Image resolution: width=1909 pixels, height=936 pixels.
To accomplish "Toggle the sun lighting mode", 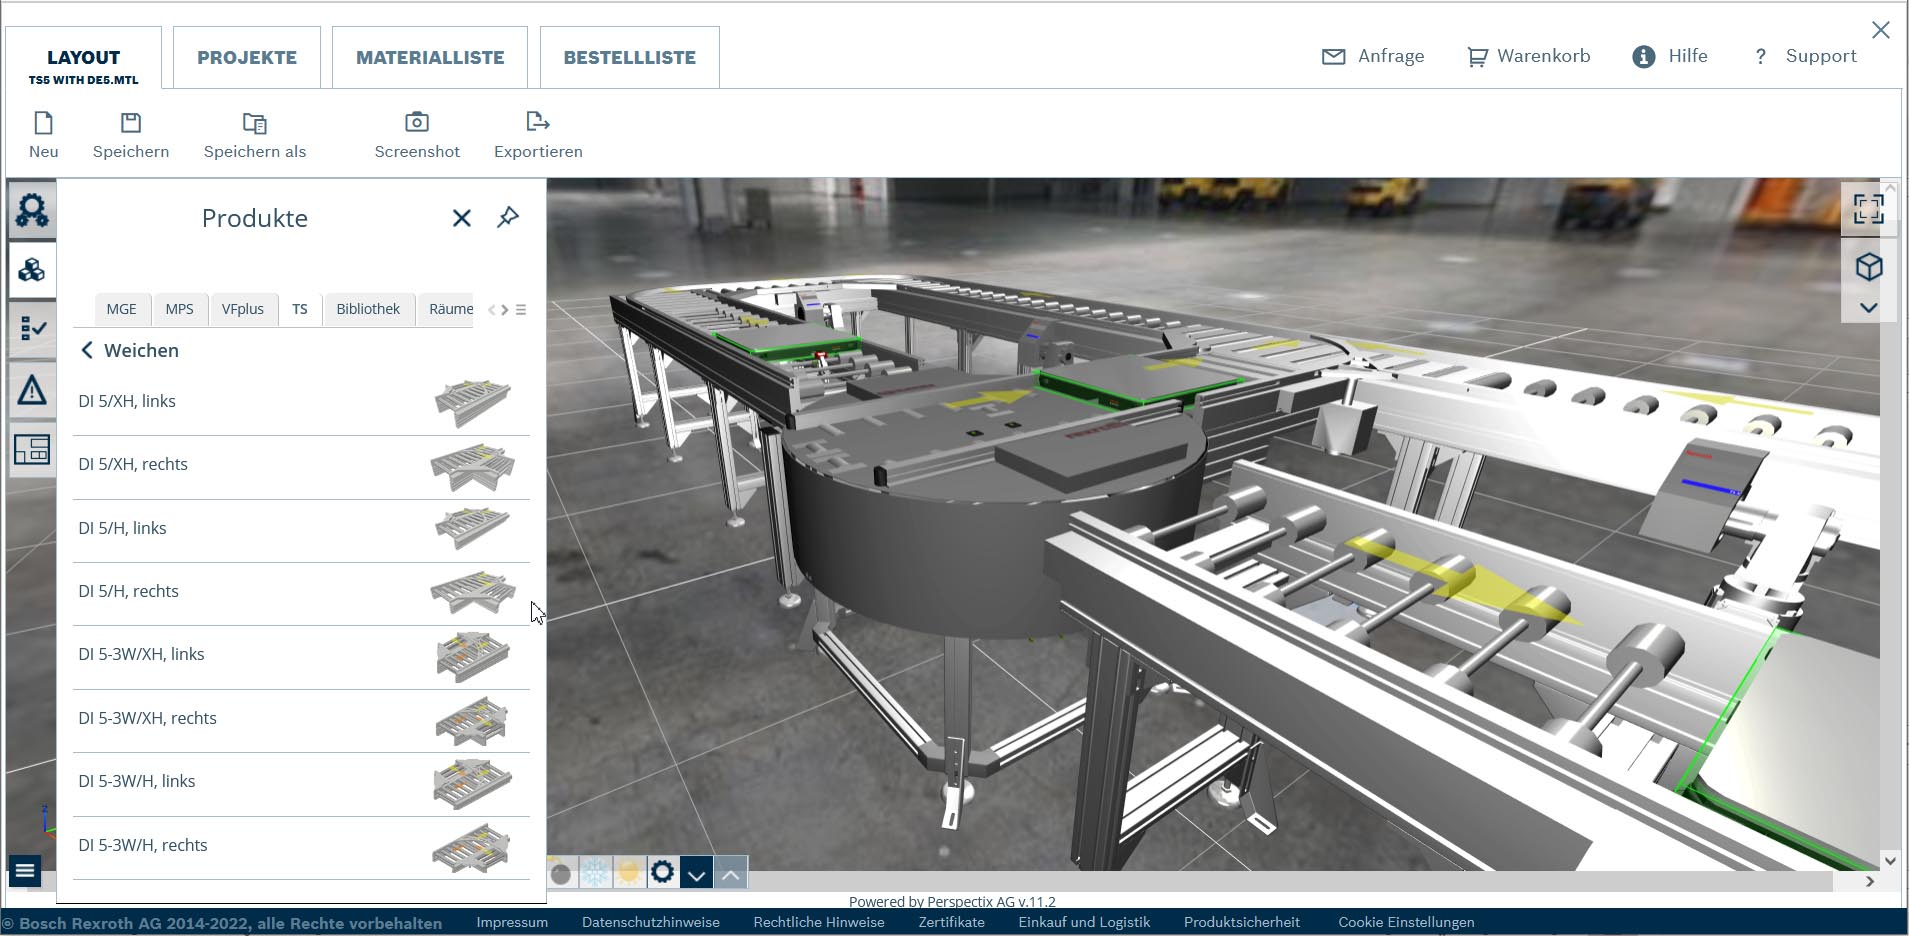I will click(628, 873).
